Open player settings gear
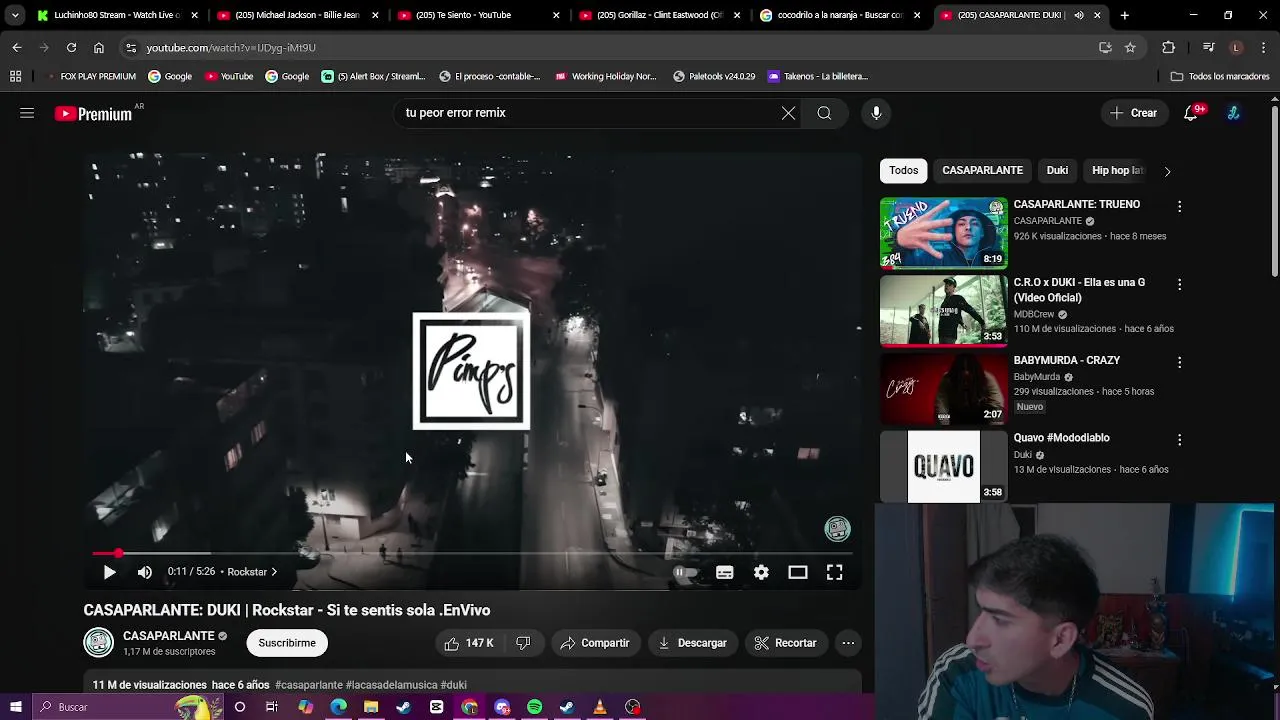Image resolution: width=1280 pixels, height=720 pixels. tap(761, 572)
